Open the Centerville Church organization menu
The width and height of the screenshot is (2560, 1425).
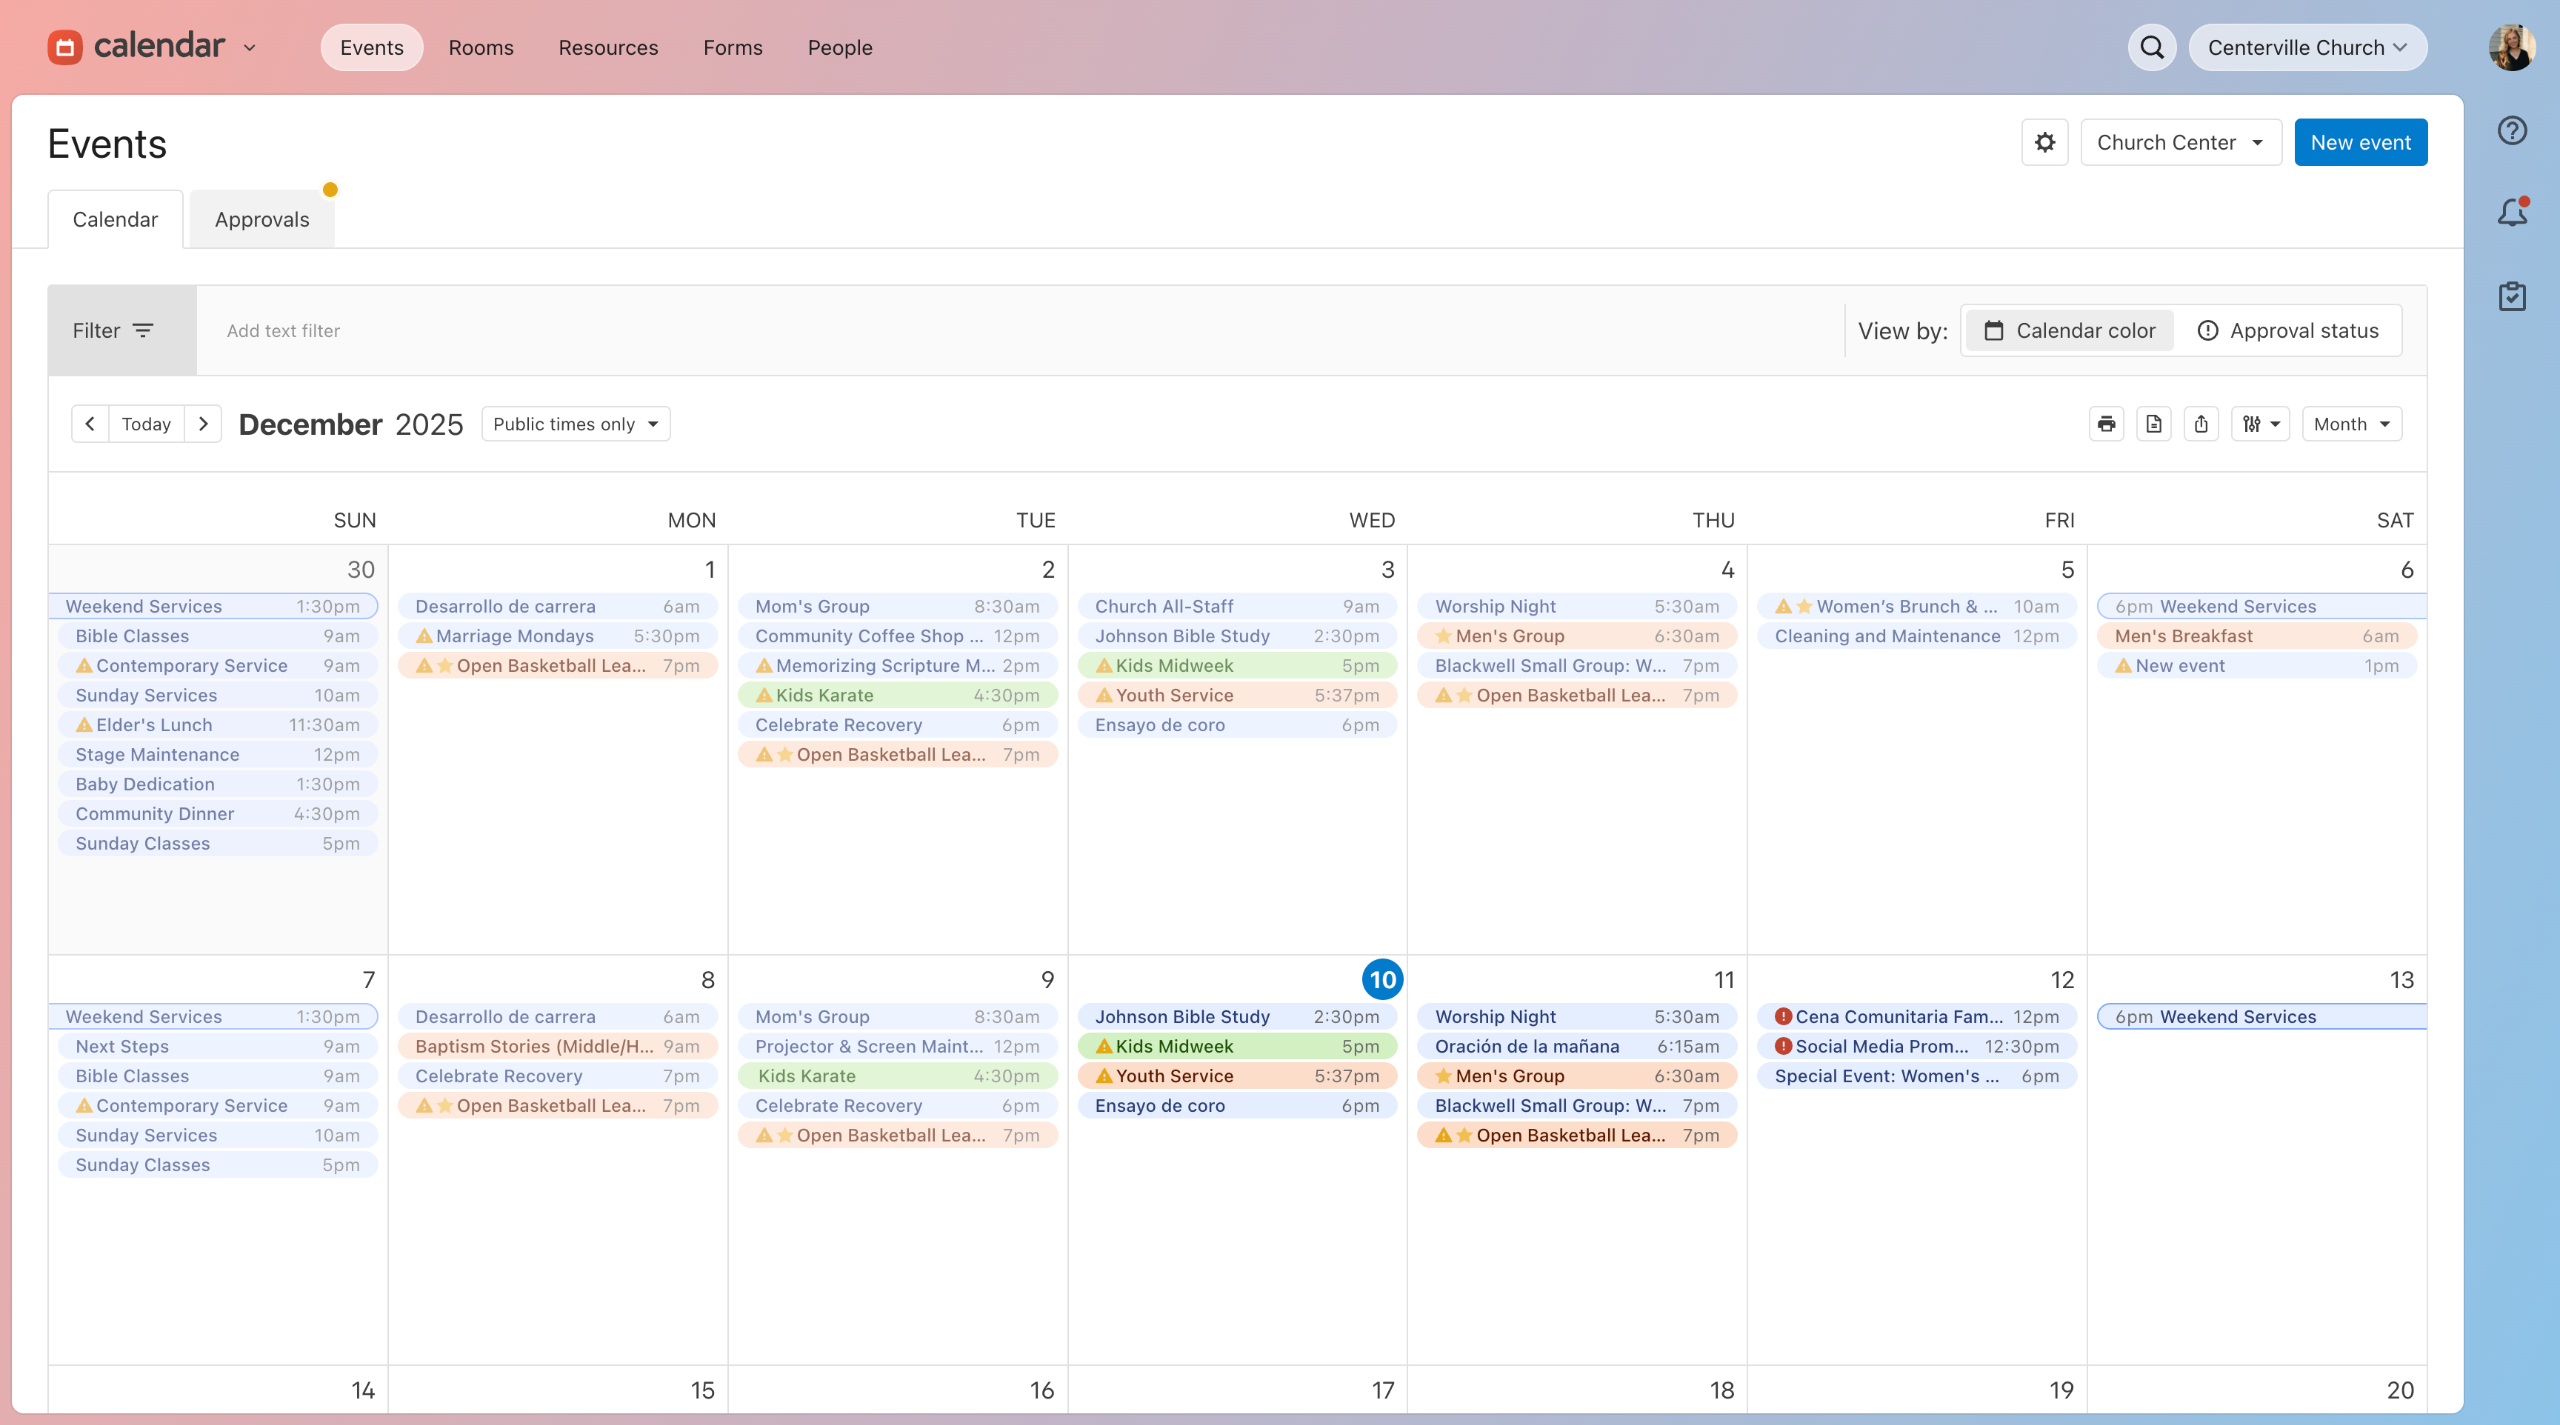(x=2307, y=47)
